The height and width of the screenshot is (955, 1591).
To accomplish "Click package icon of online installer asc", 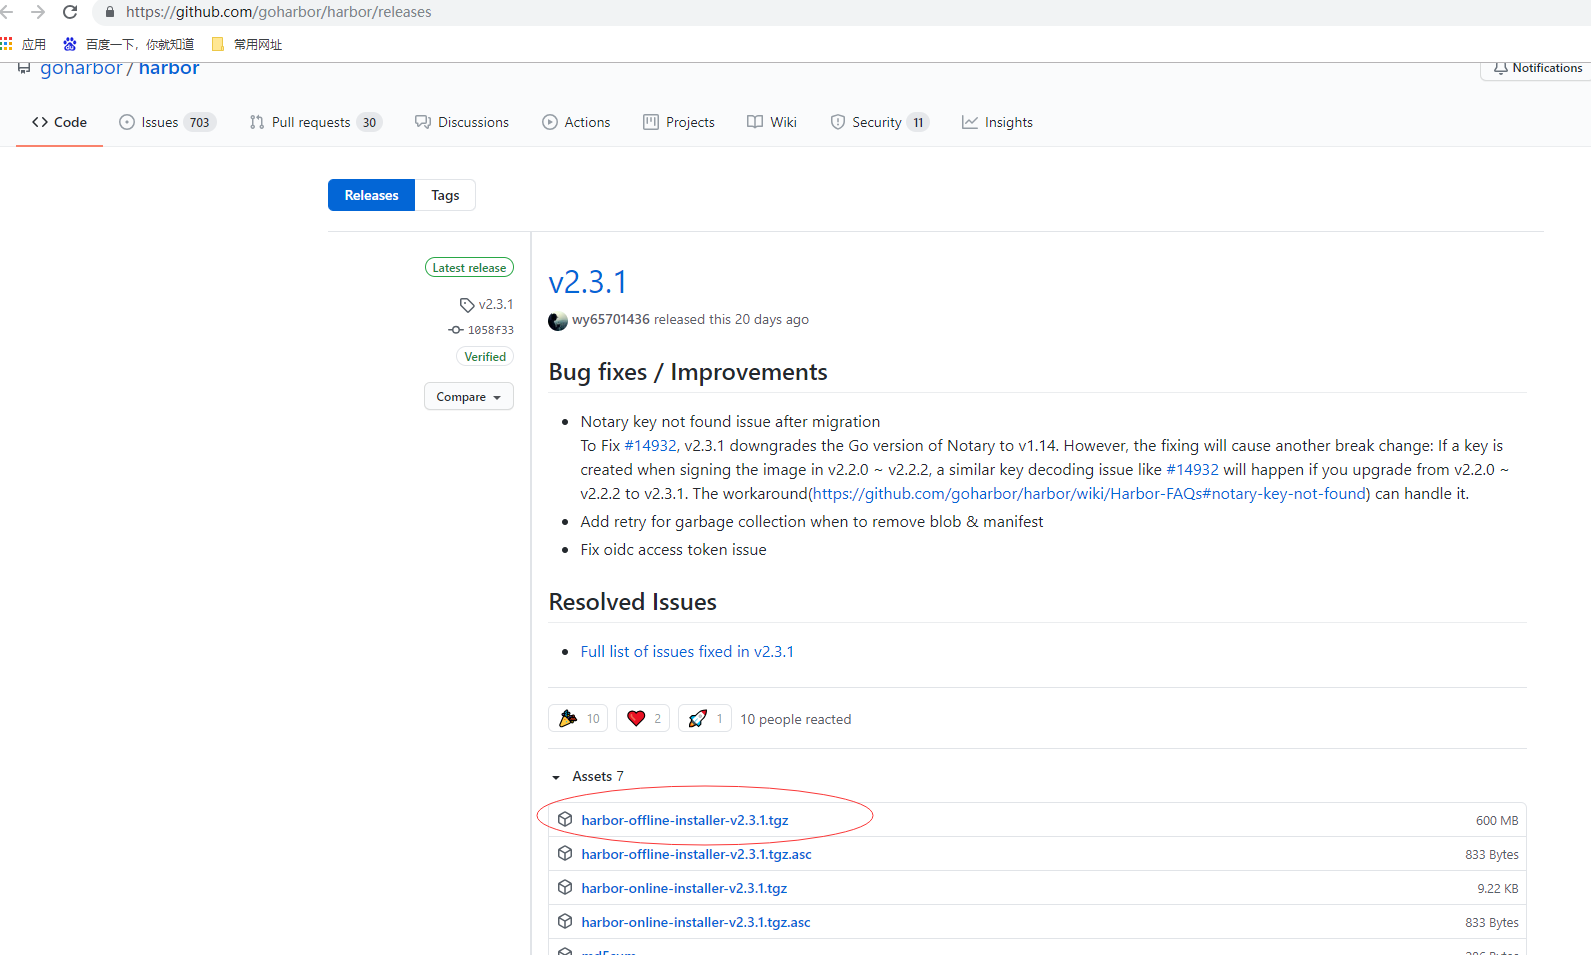I will point(565,921).
